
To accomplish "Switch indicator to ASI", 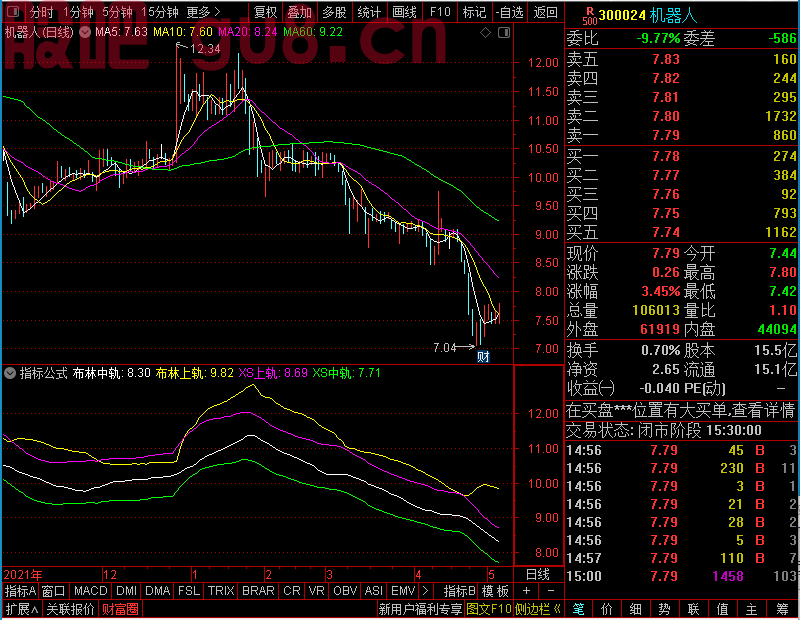I will (373, 591).
